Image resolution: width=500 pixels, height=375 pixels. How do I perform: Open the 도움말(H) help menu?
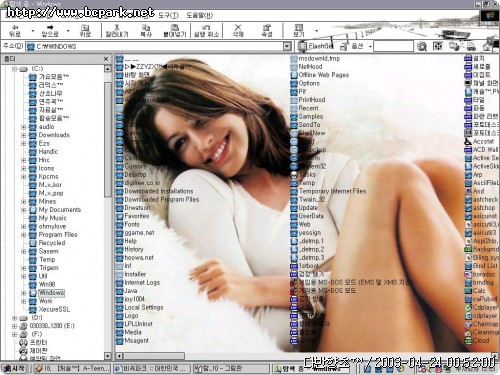point(199,15)
